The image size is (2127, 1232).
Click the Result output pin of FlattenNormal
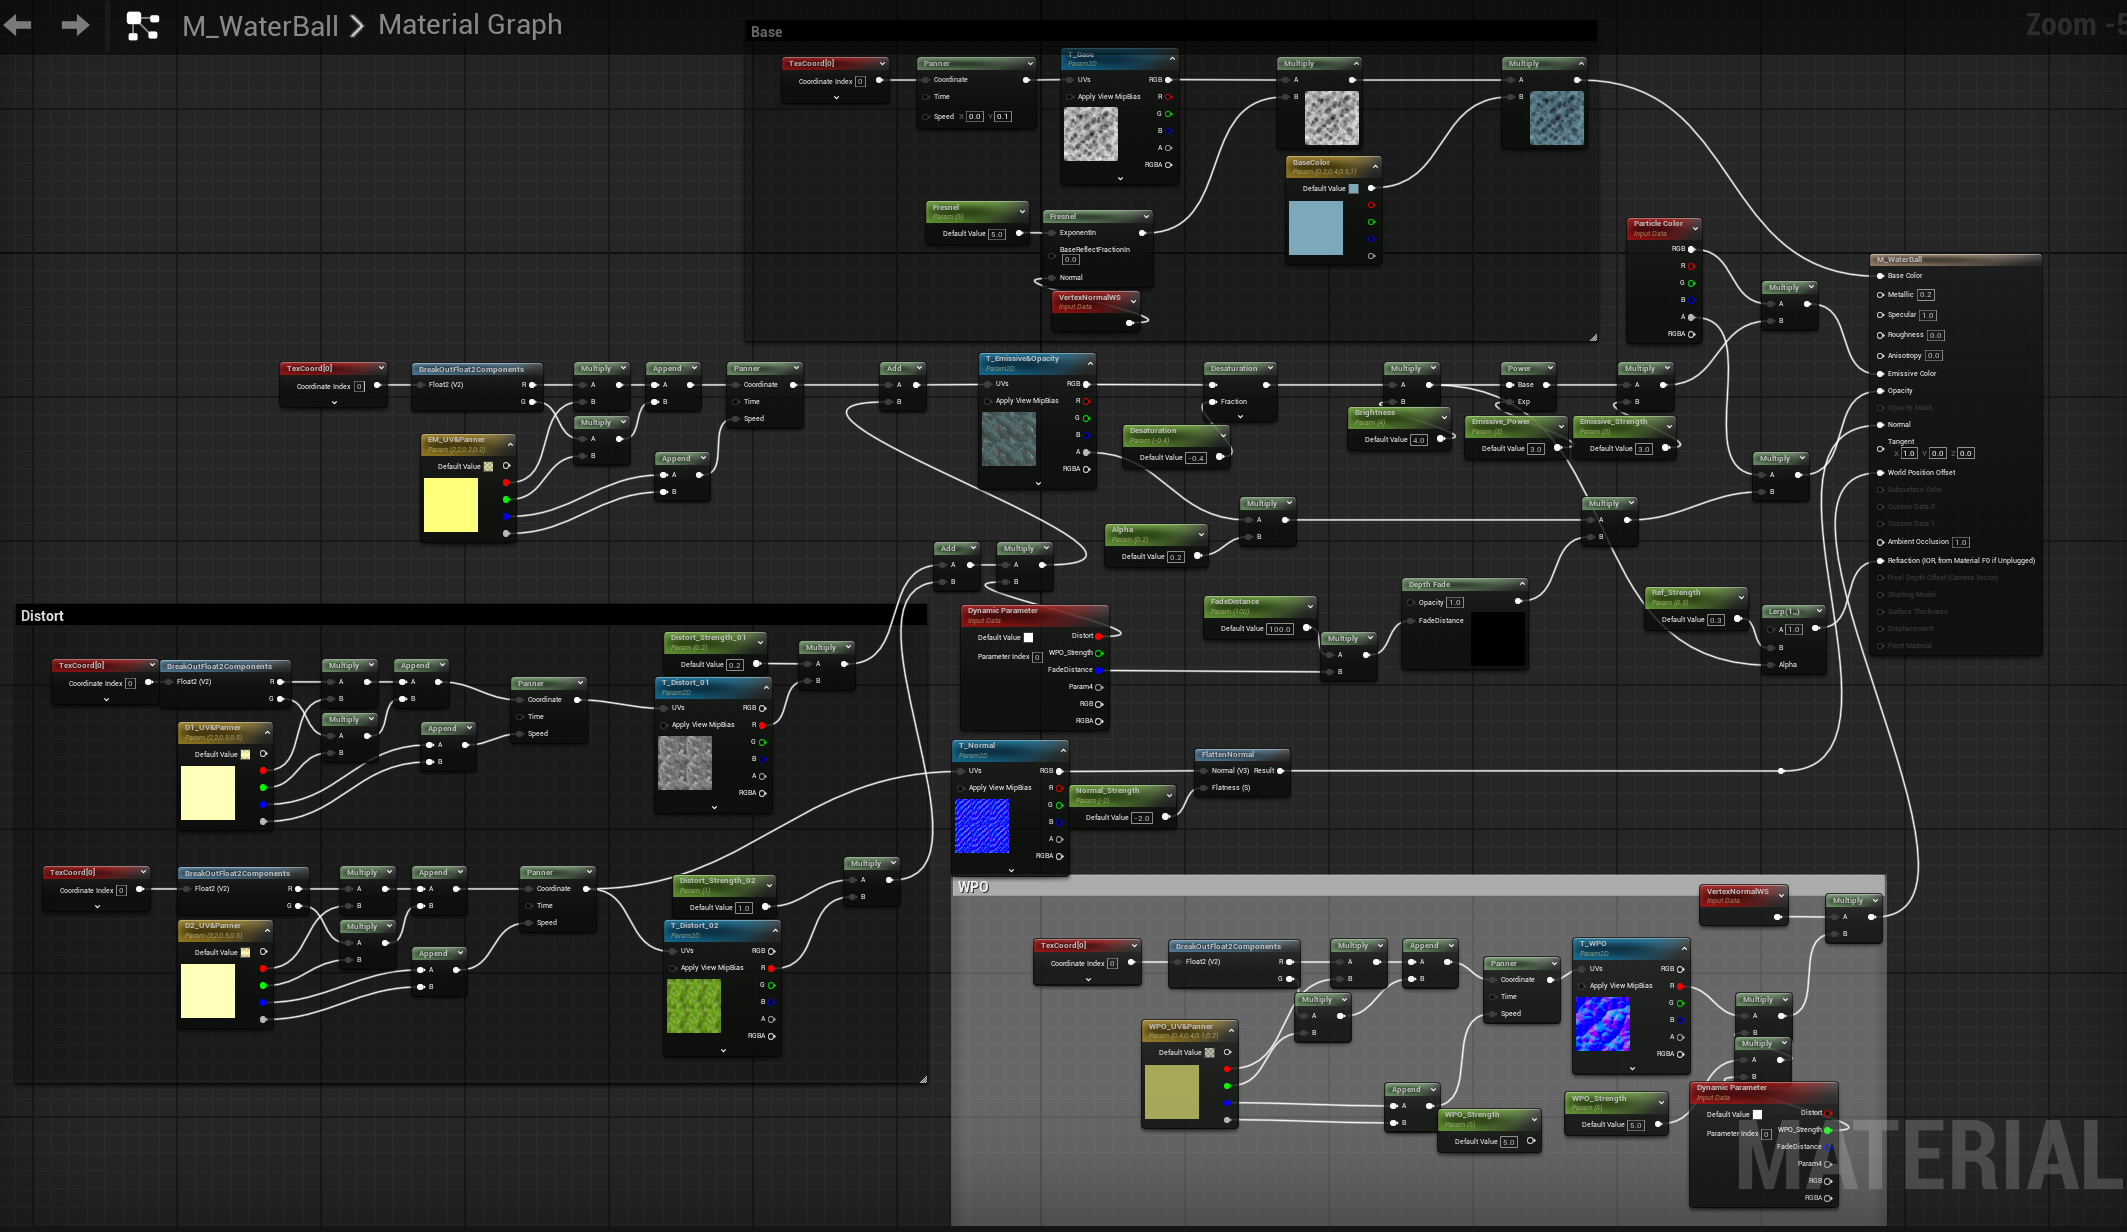1280,771
